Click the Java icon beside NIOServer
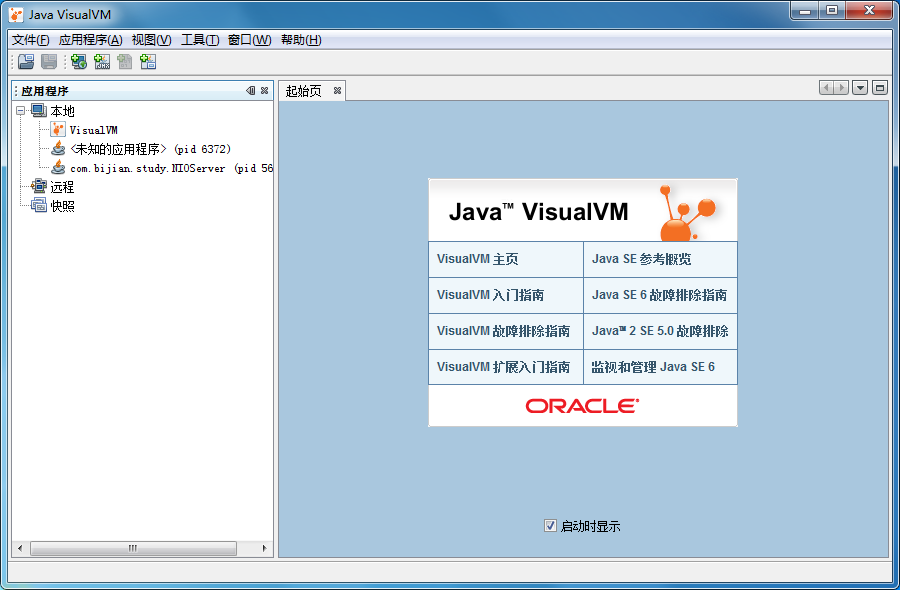The width and height of the screenshot is (900, 590). [x=58, y=168]
